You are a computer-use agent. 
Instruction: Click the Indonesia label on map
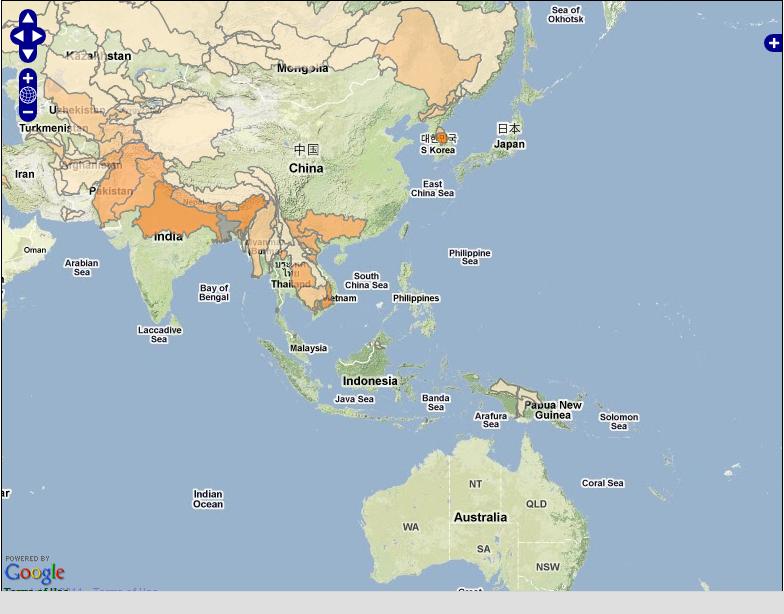370,381
